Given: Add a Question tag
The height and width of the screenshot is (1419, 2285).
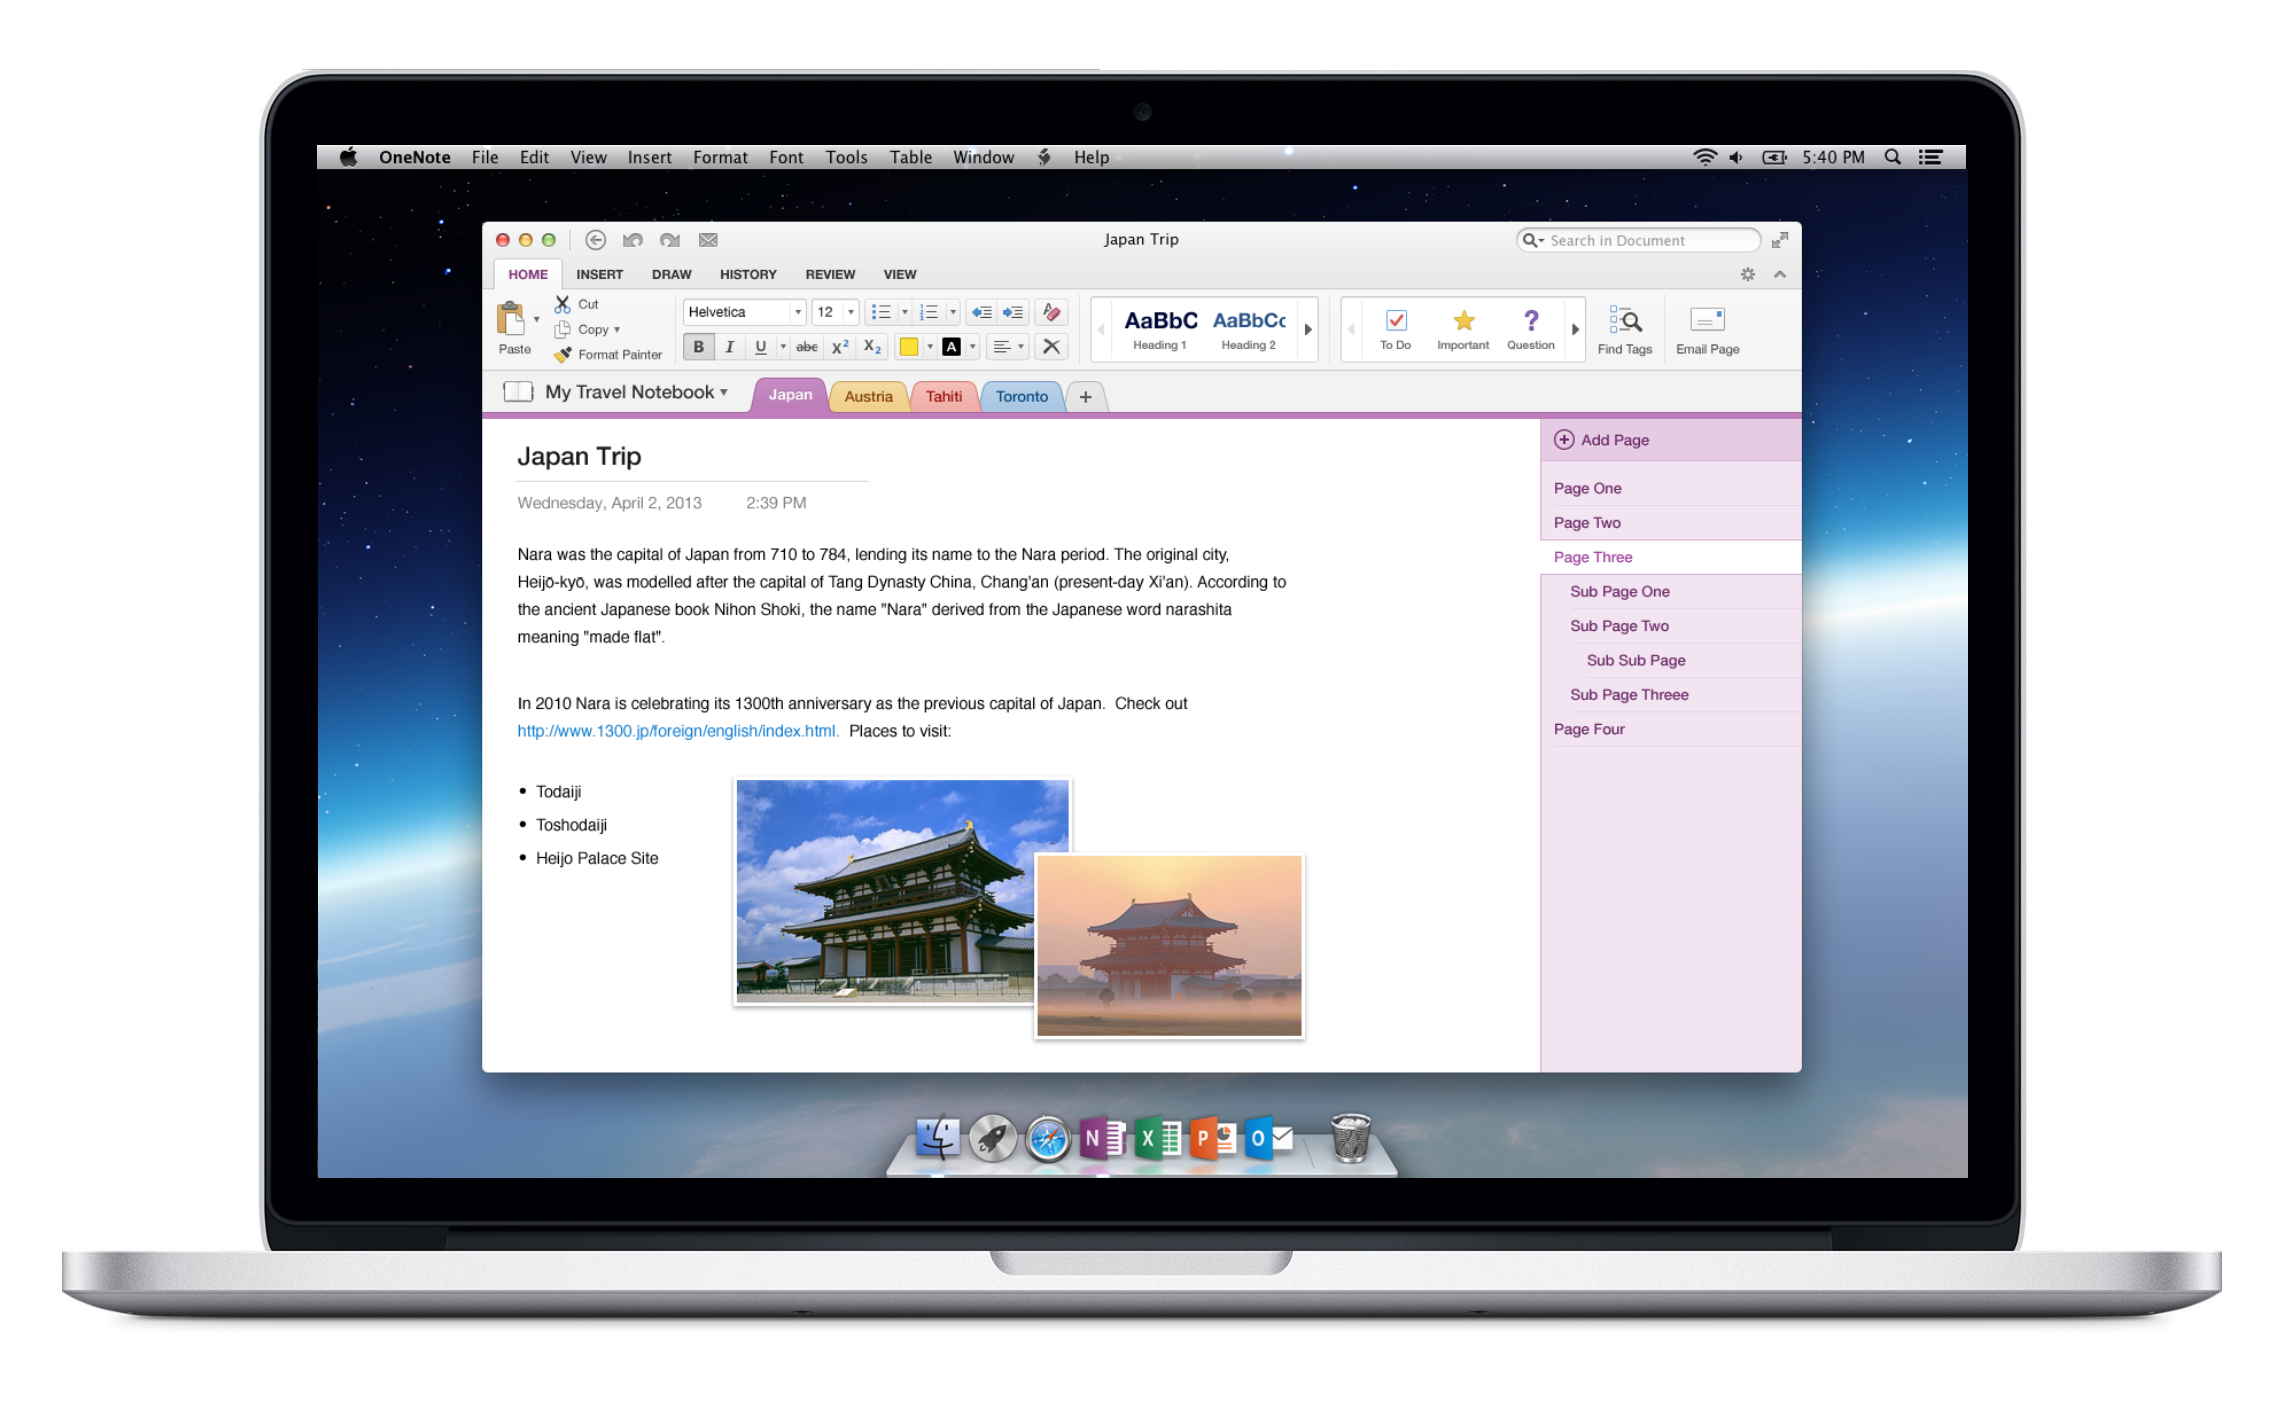Looking at the screenshot, I should [x=1531, y=329].
